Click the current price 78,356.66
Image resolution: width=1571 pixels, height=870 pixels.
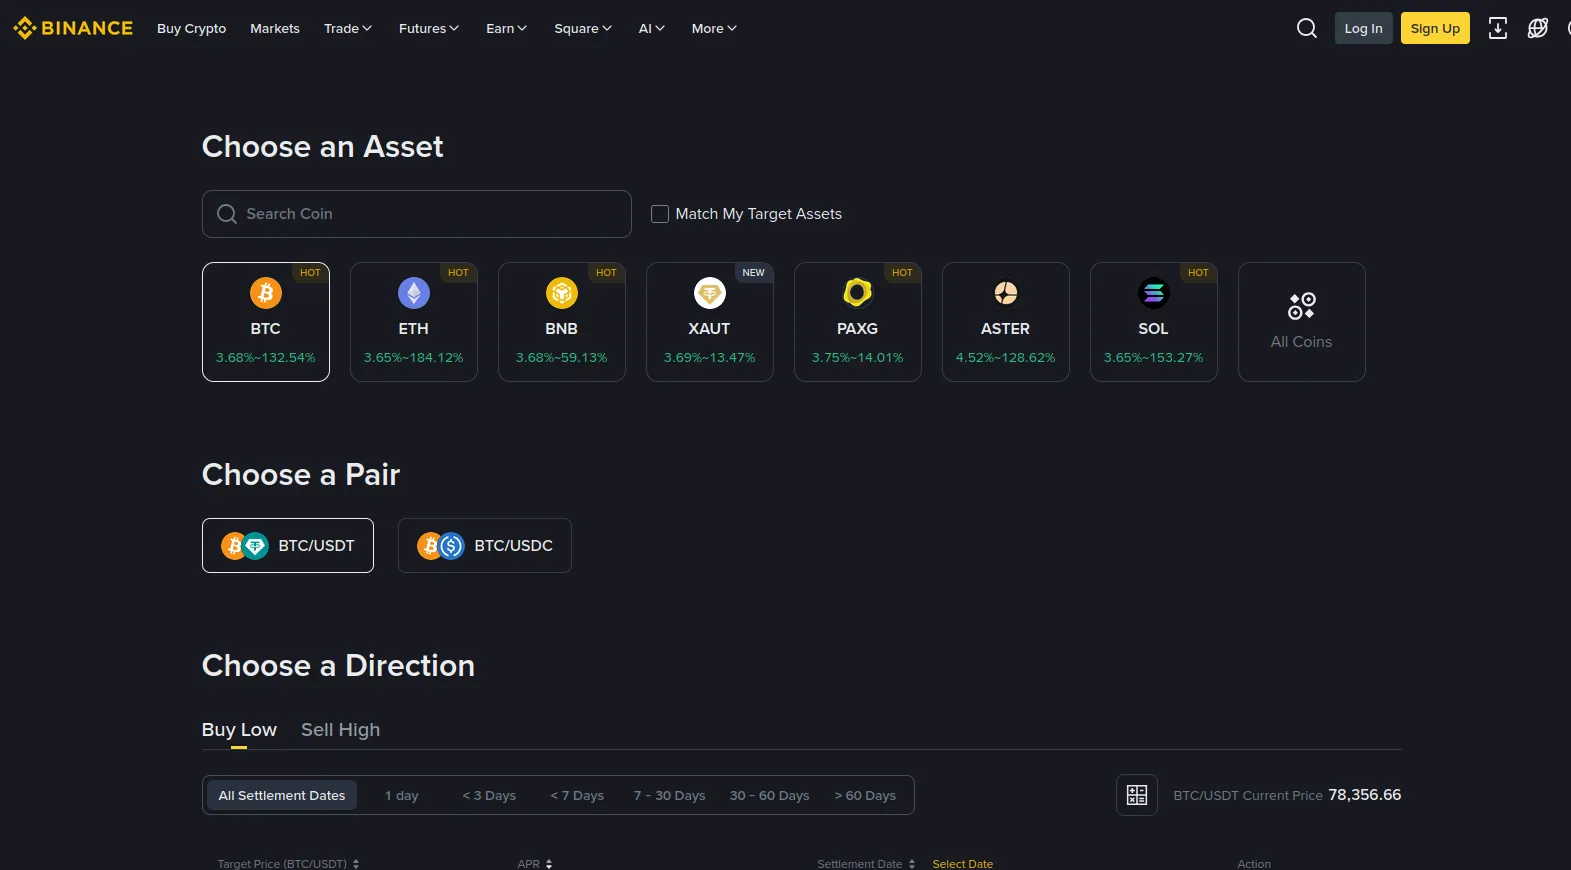tap(1365, 795)
